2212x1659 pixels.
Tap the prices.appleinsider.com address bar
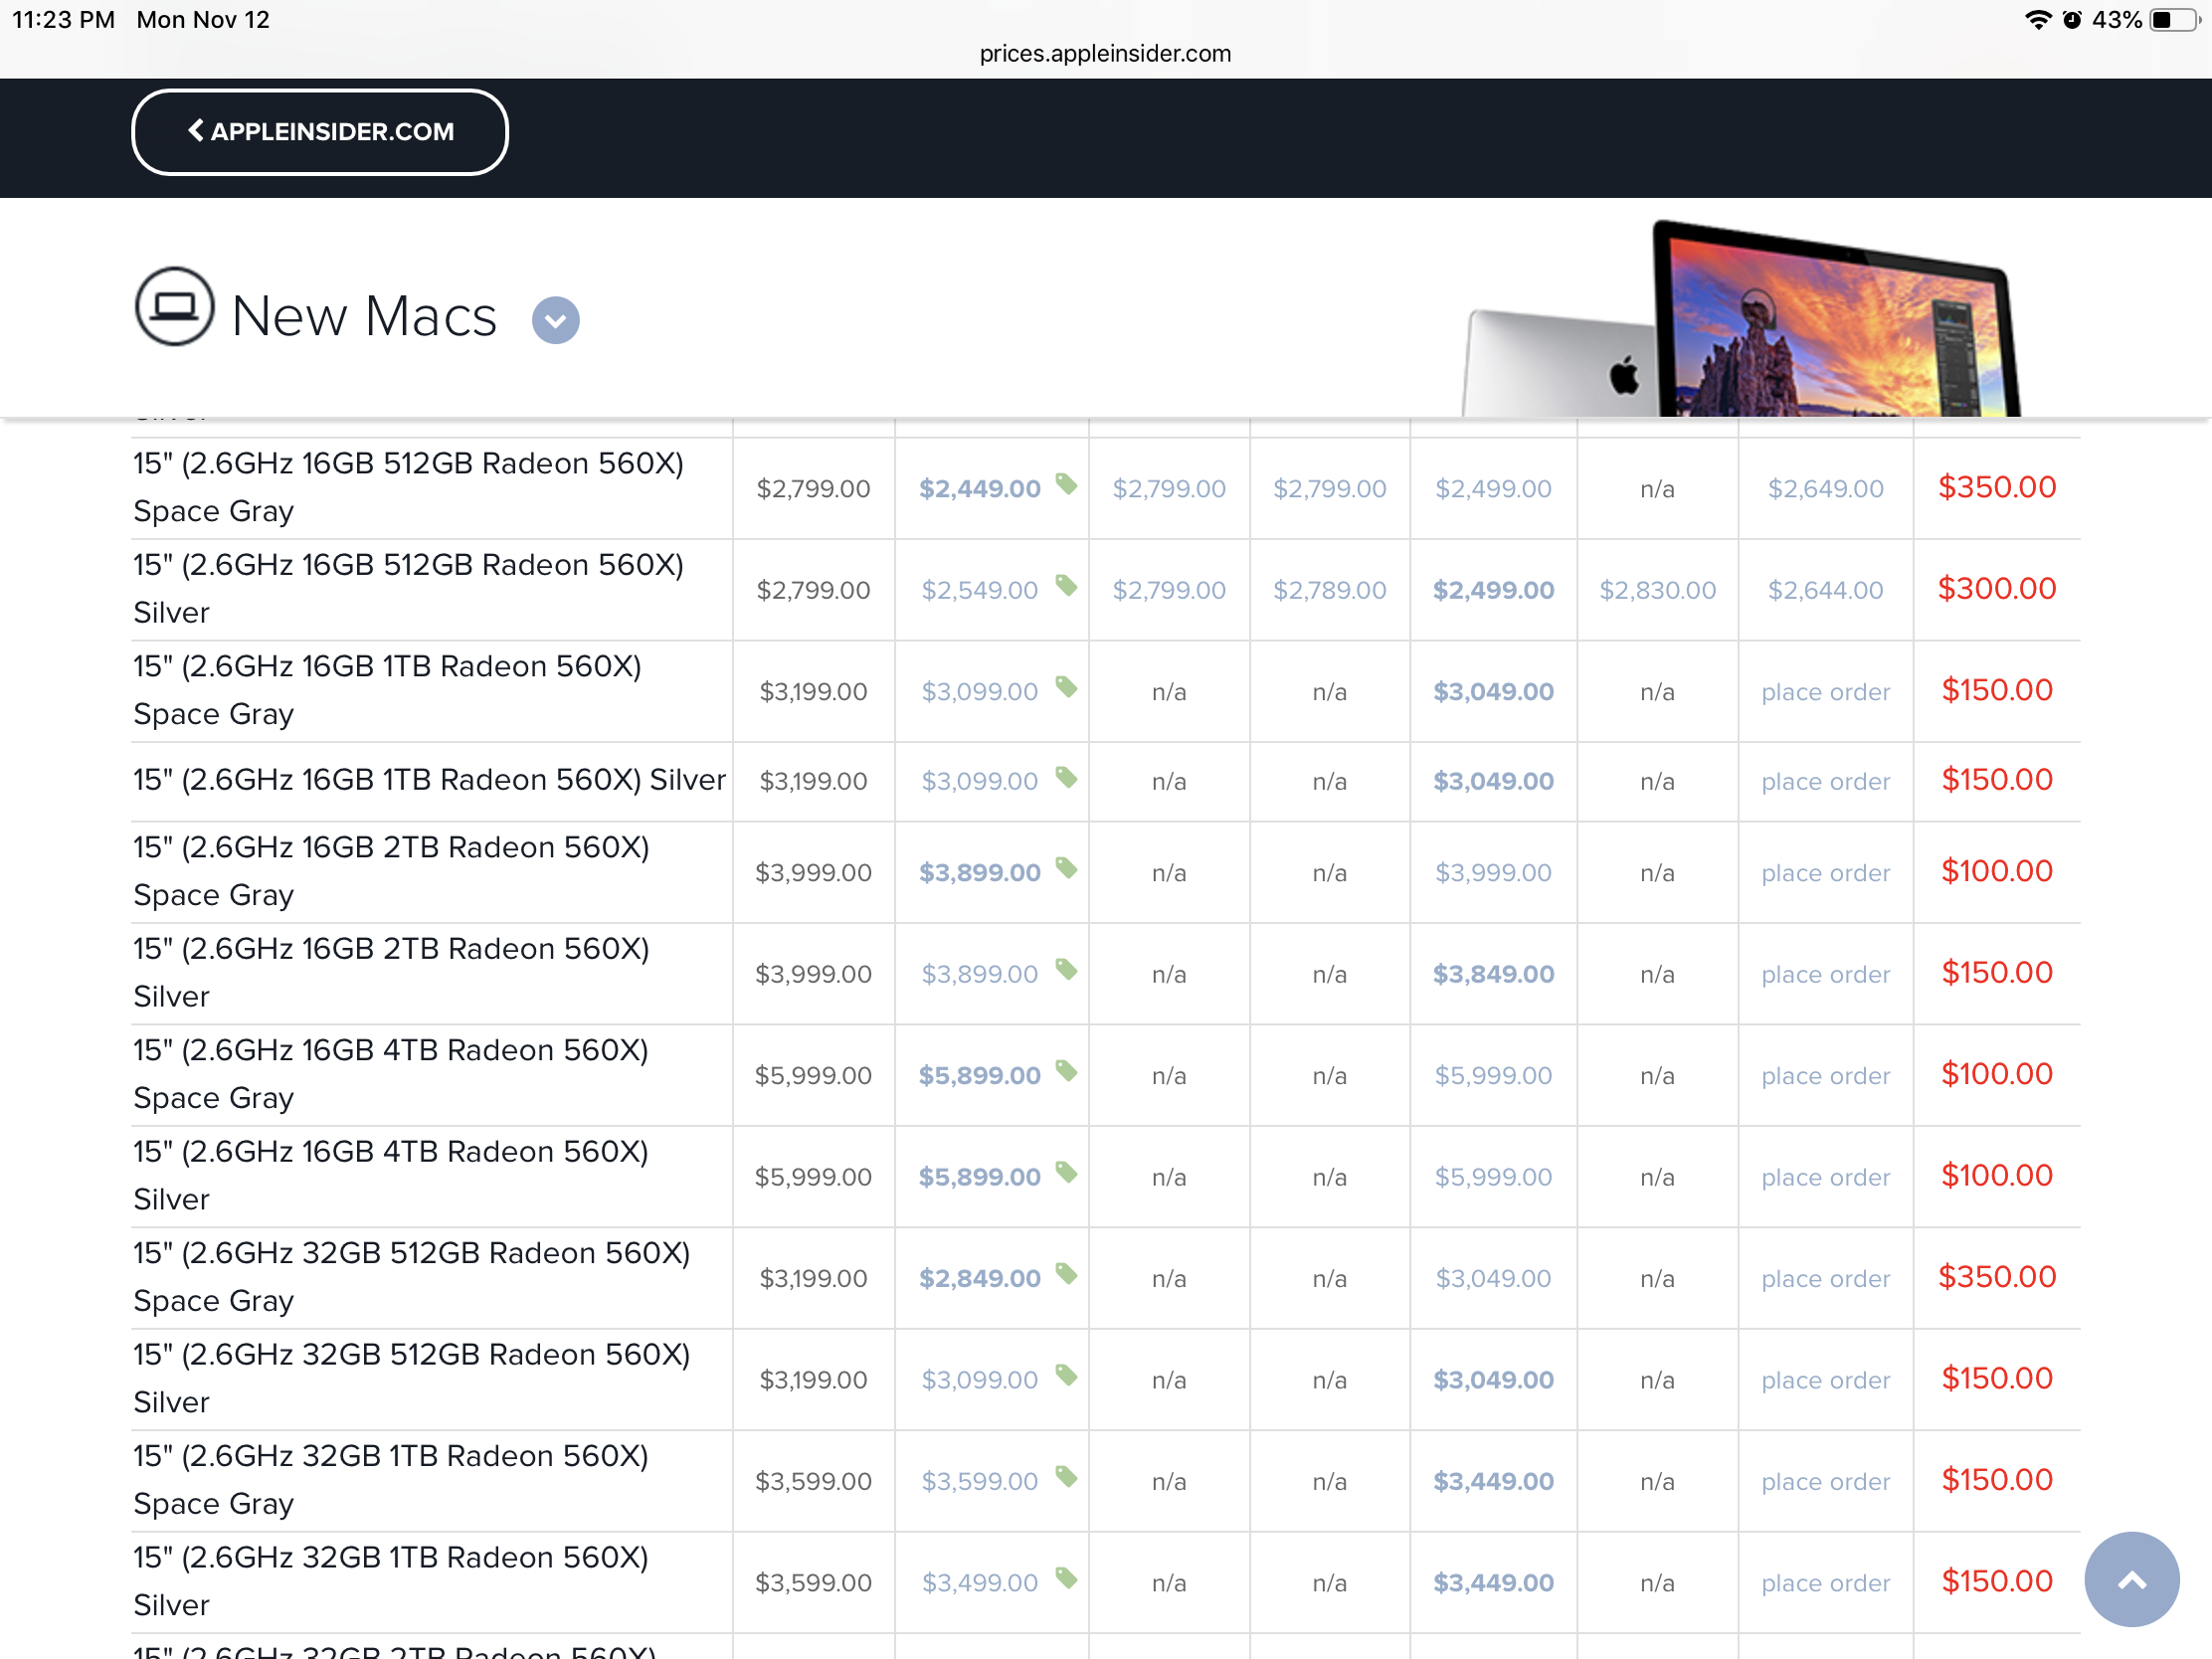(x=1105, y=53)
